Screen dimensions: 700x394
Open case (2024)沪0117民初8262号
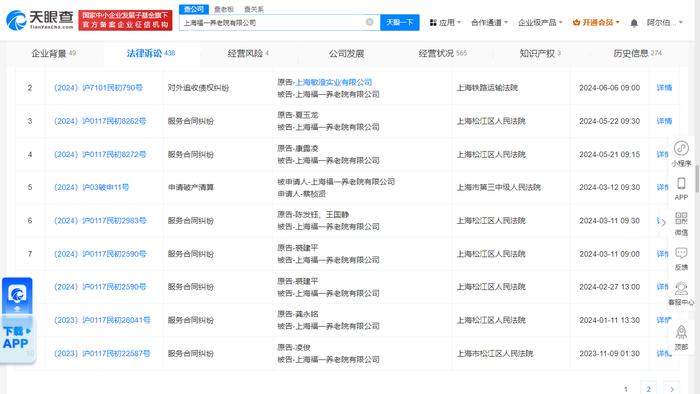point(100,121)
